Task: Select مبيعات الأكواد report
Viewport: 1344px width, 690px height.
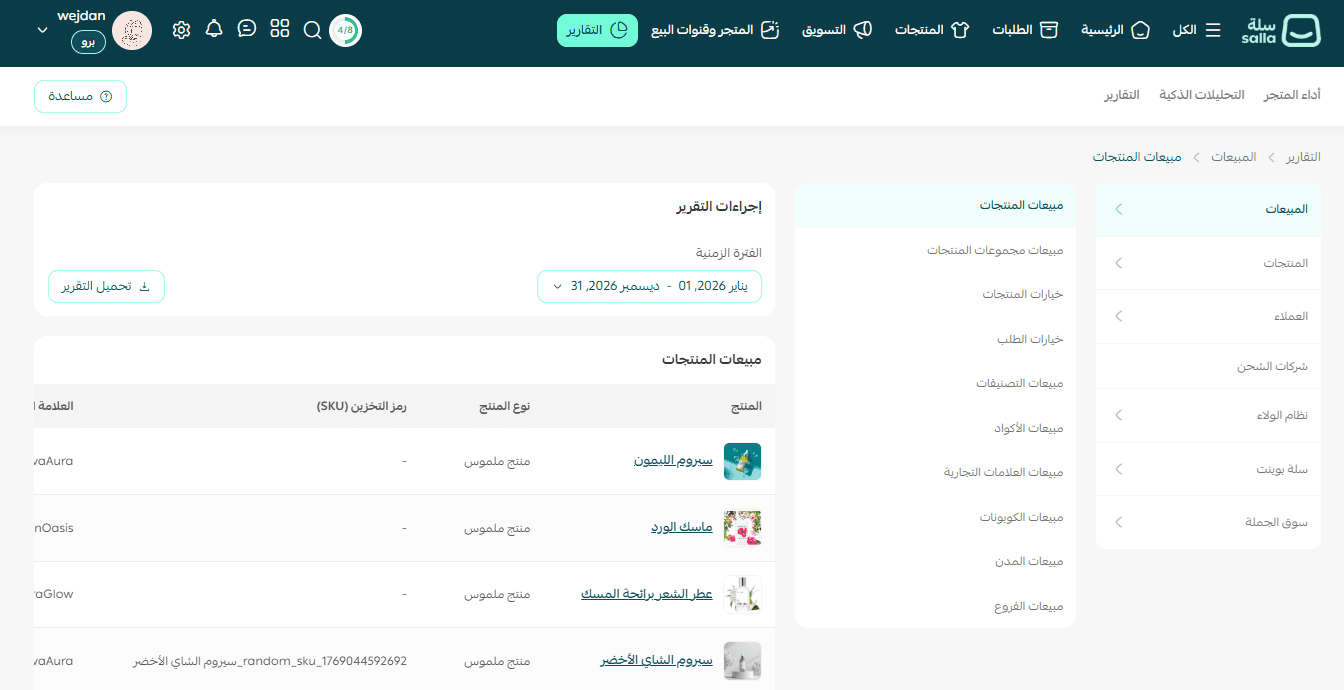Action: [935, 428]
